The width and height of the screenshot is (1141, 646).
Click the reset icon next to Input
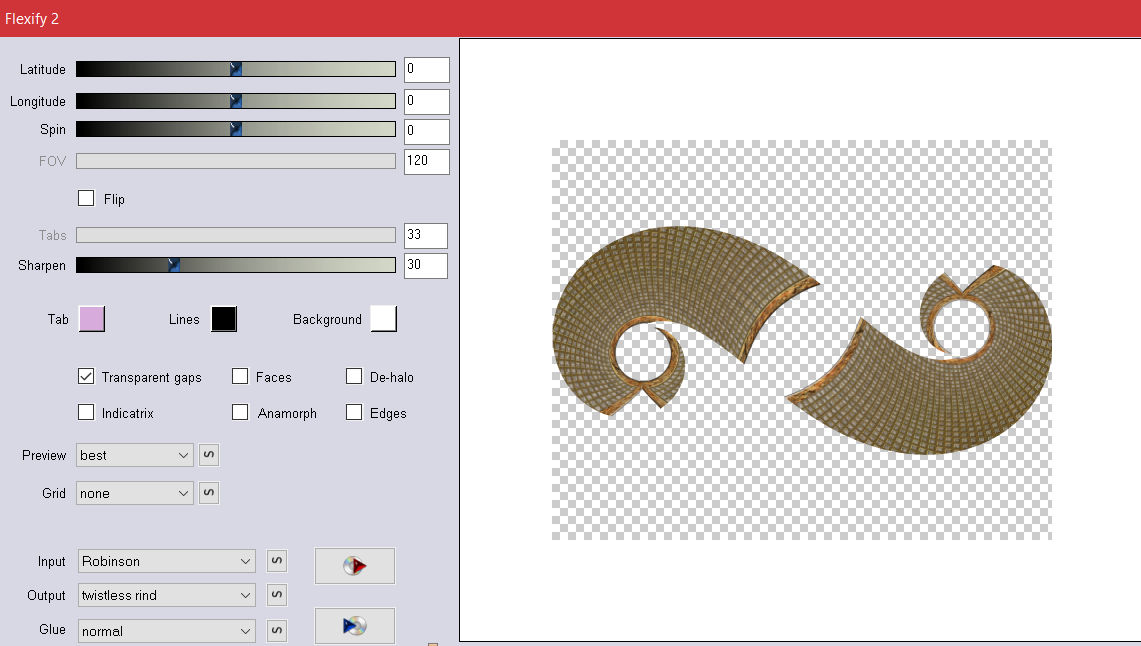tap(277, 561)
